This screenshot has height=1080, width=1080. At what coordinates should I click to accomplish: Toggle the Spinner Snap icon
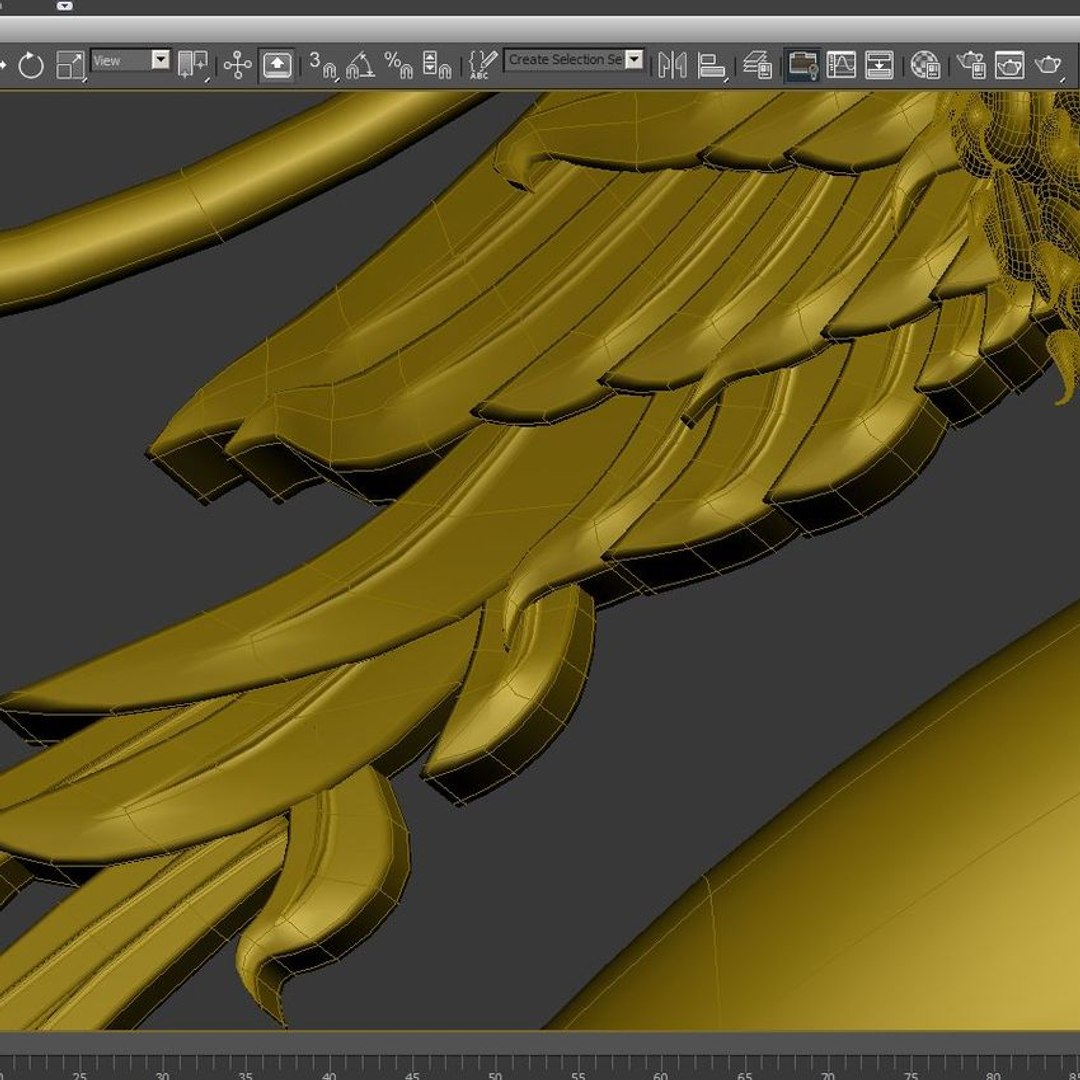click(x=436, y=65)
